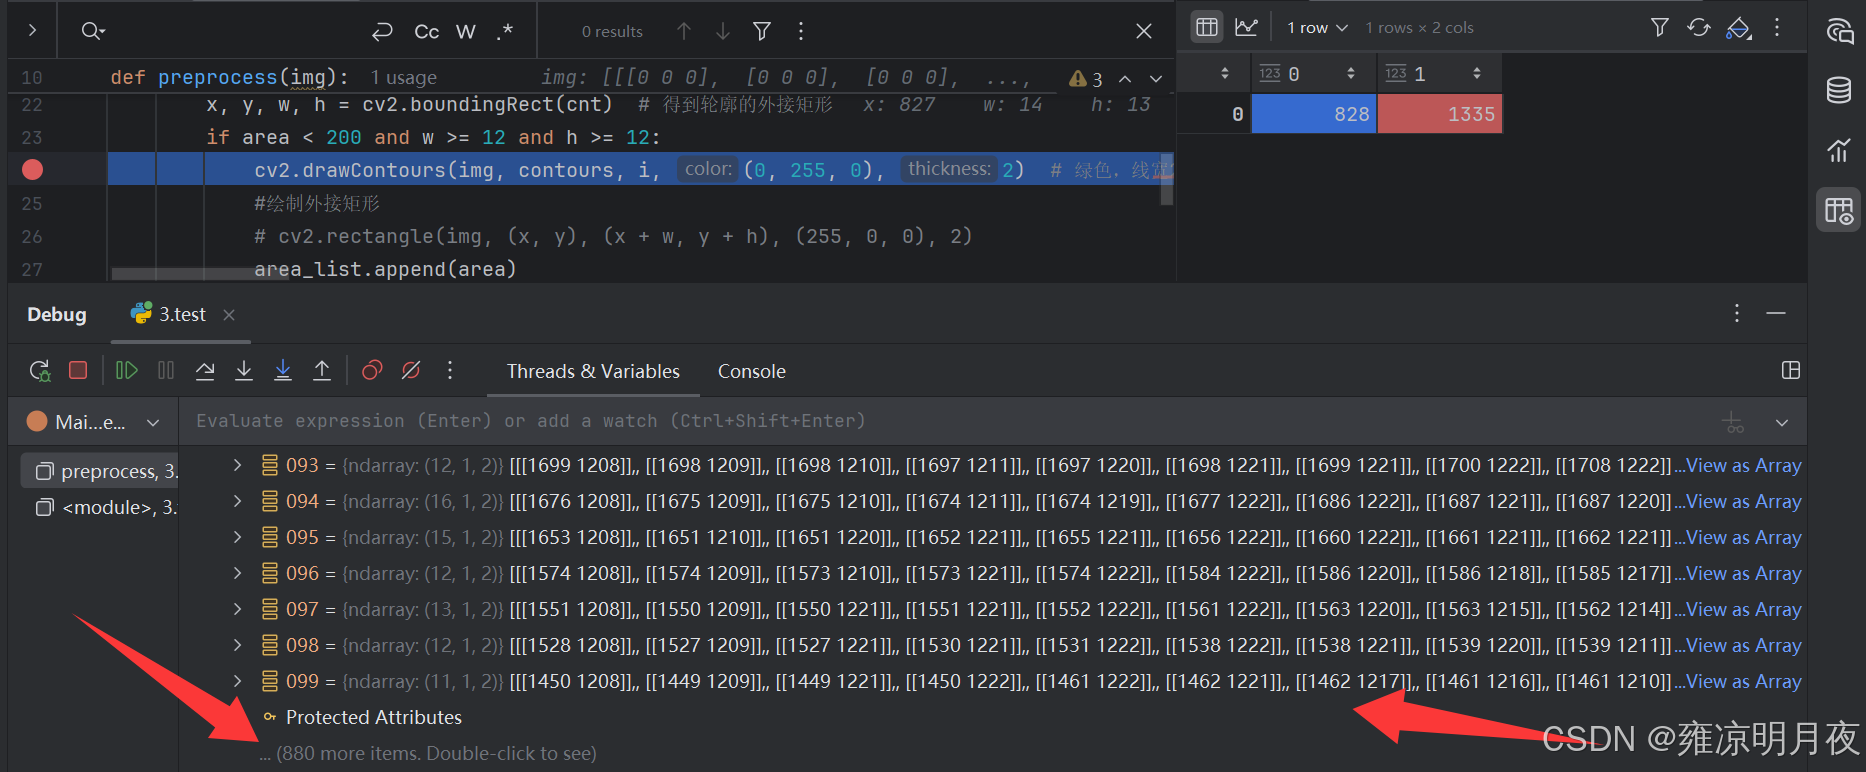Close the editor search bar
The image size is (1866, 772).
pyautogui.click(x=1144, y=32)
